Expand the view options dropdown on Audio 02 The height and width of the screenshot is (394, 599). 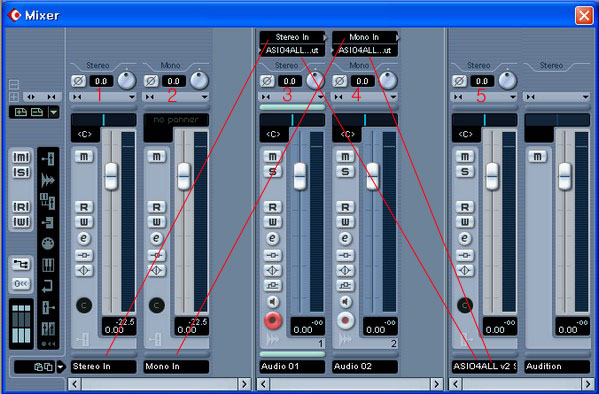pyautogui.click(x=393, y=97)
